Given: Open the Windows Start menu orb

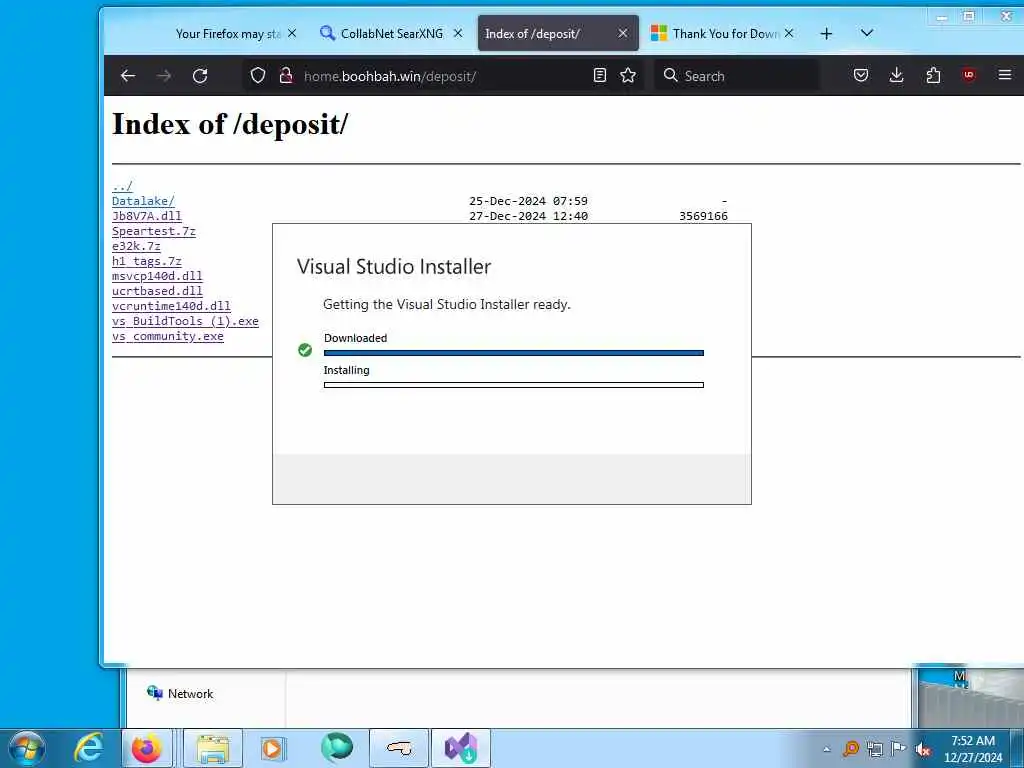Looking at the screenshot, I should 27,748.
